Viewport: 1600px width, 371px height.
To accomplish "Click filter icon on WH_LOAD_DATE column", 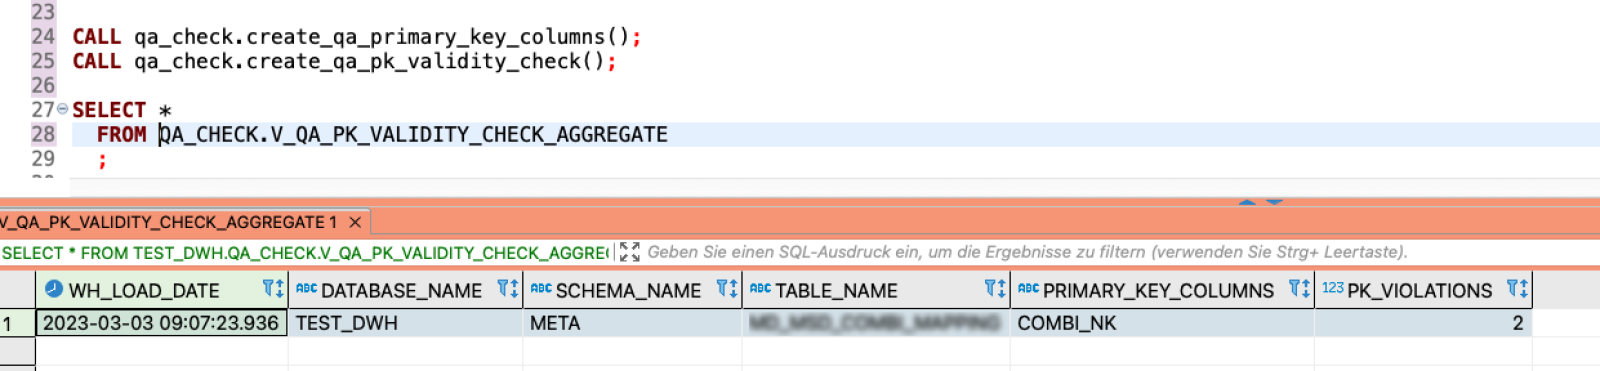I will coord(272,289).
